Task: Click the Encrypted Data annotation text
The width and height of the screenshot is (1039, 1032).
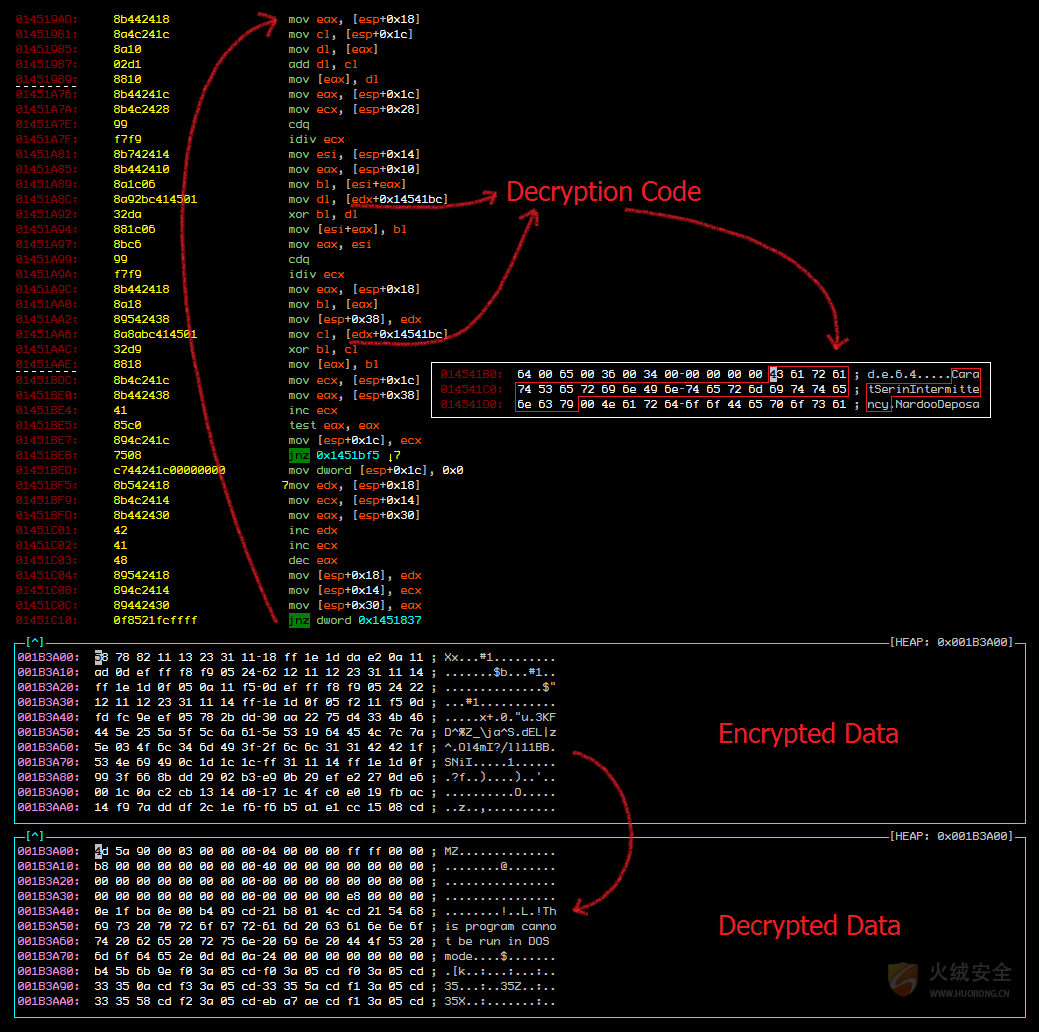Action: [808, 734]
